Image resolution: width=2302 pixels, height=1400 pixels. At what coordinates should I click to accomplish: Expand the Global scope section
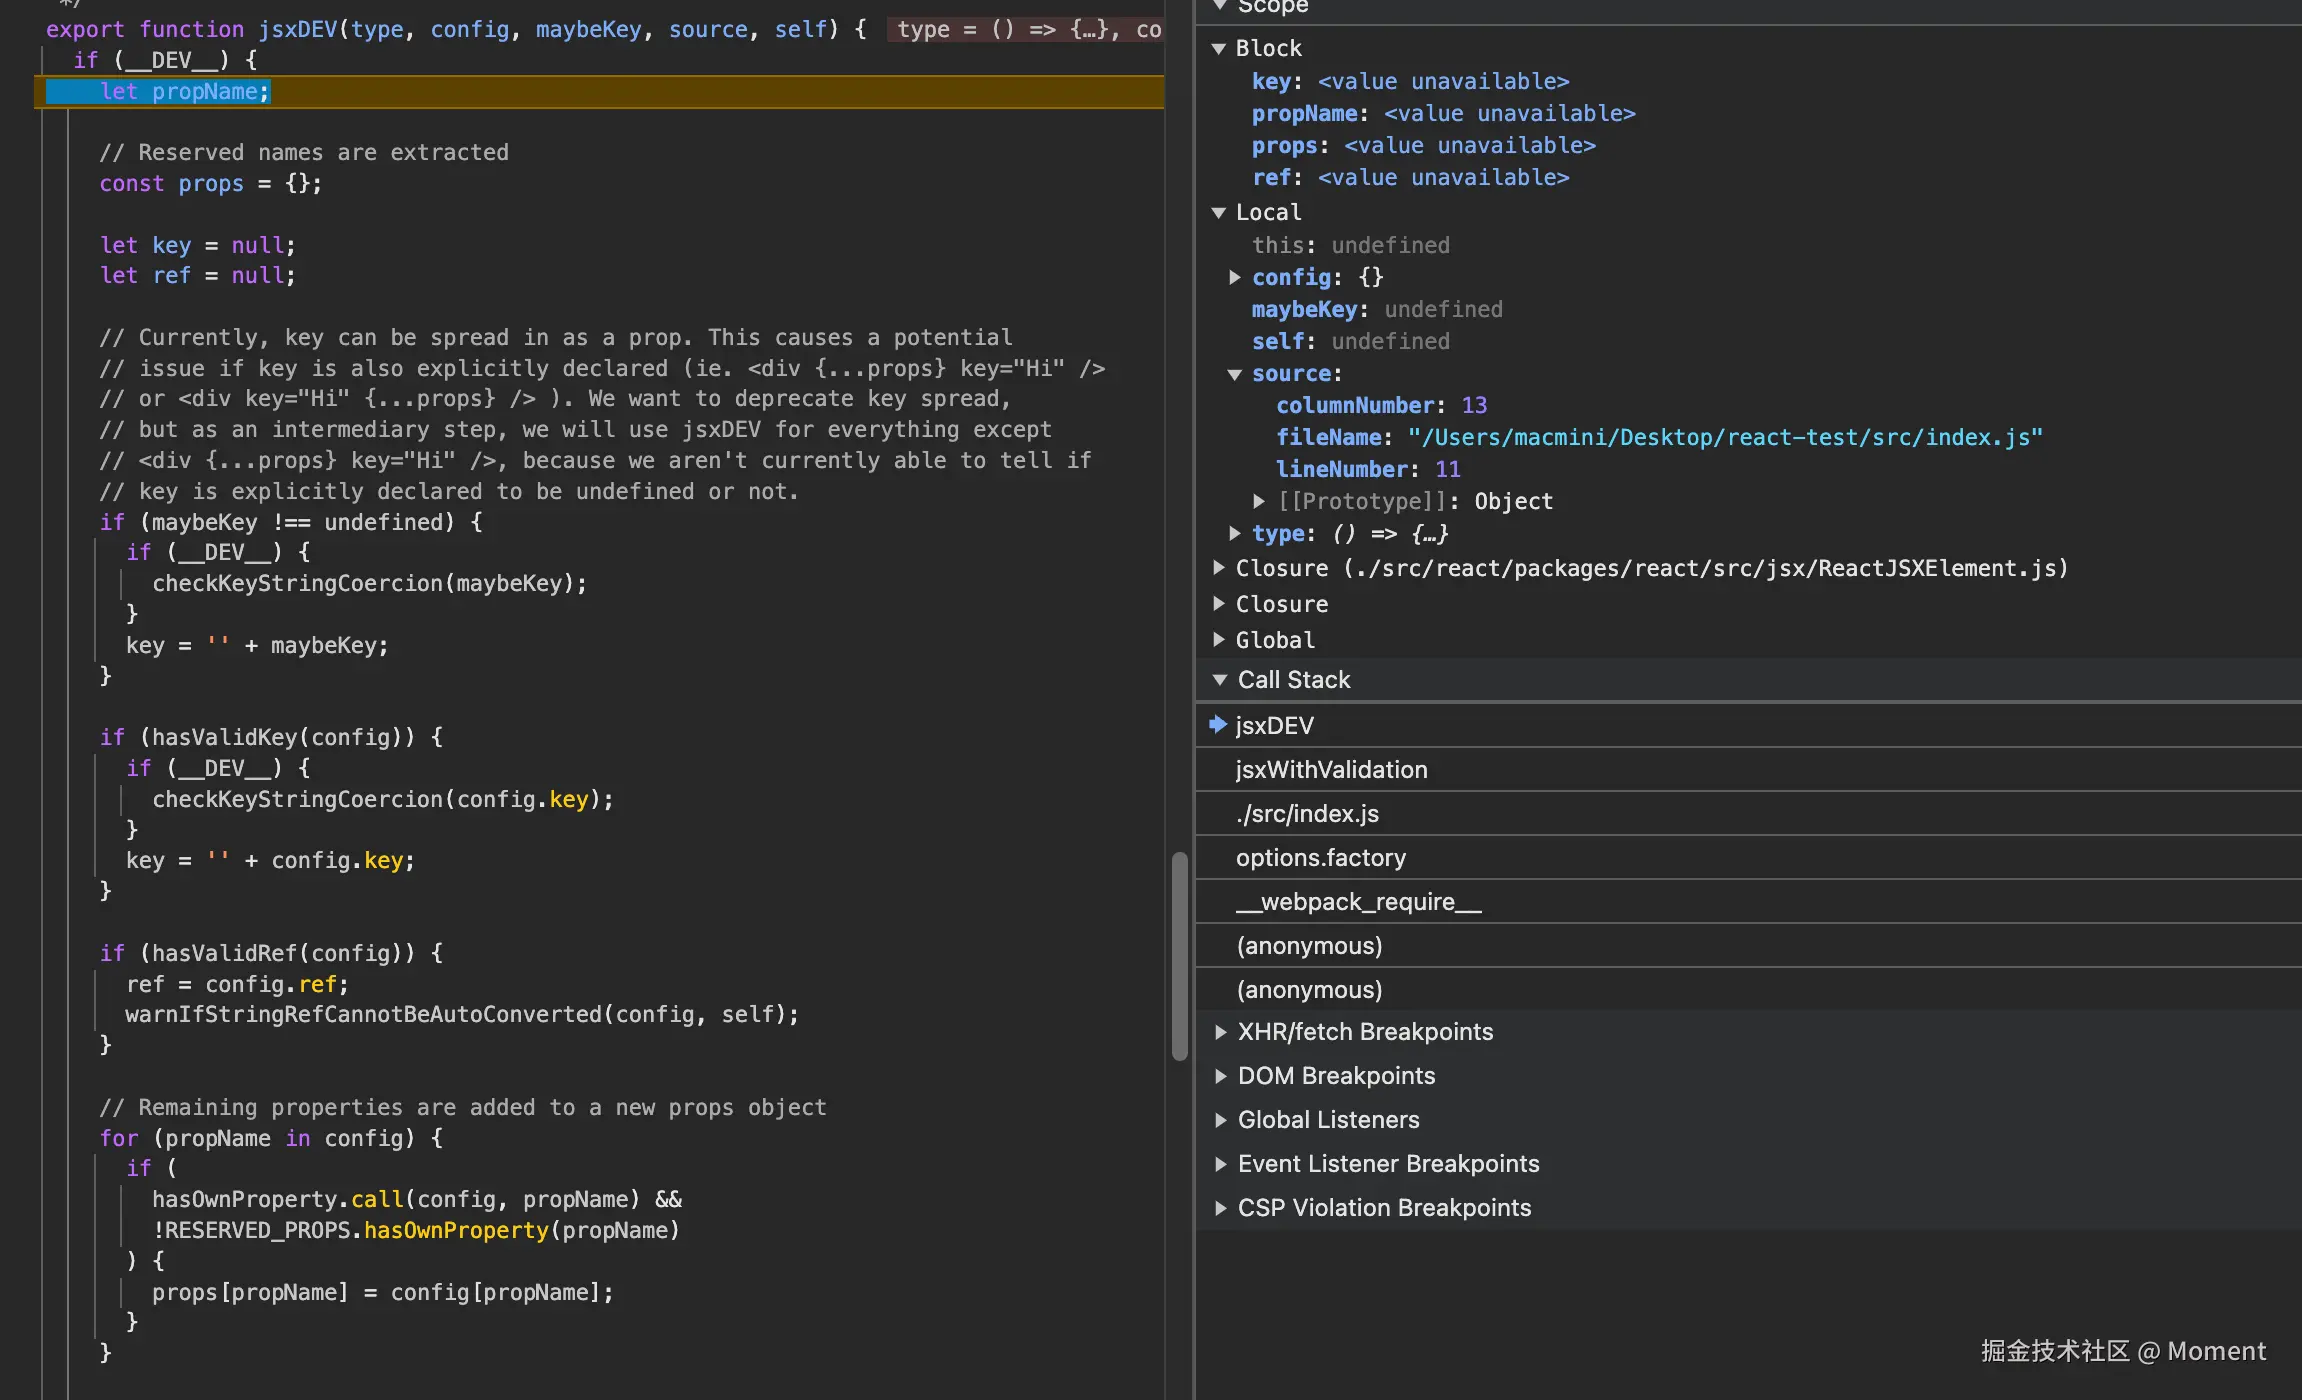1218,640
